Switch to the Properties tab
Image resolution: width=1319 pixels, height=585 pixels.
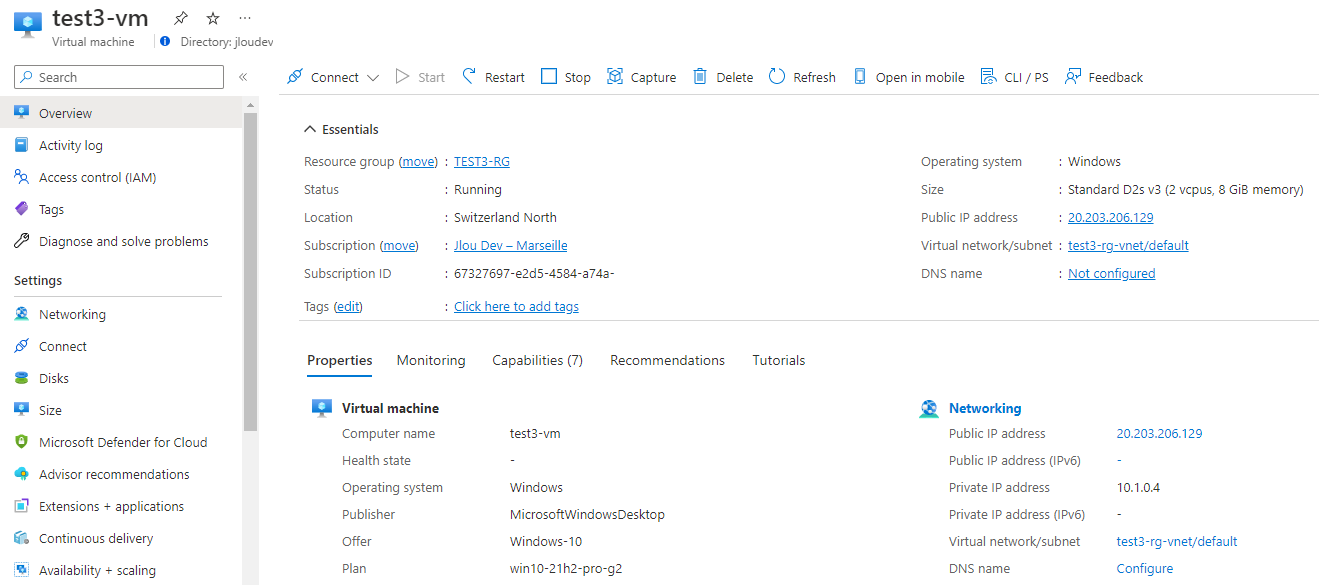pos(339,360)
